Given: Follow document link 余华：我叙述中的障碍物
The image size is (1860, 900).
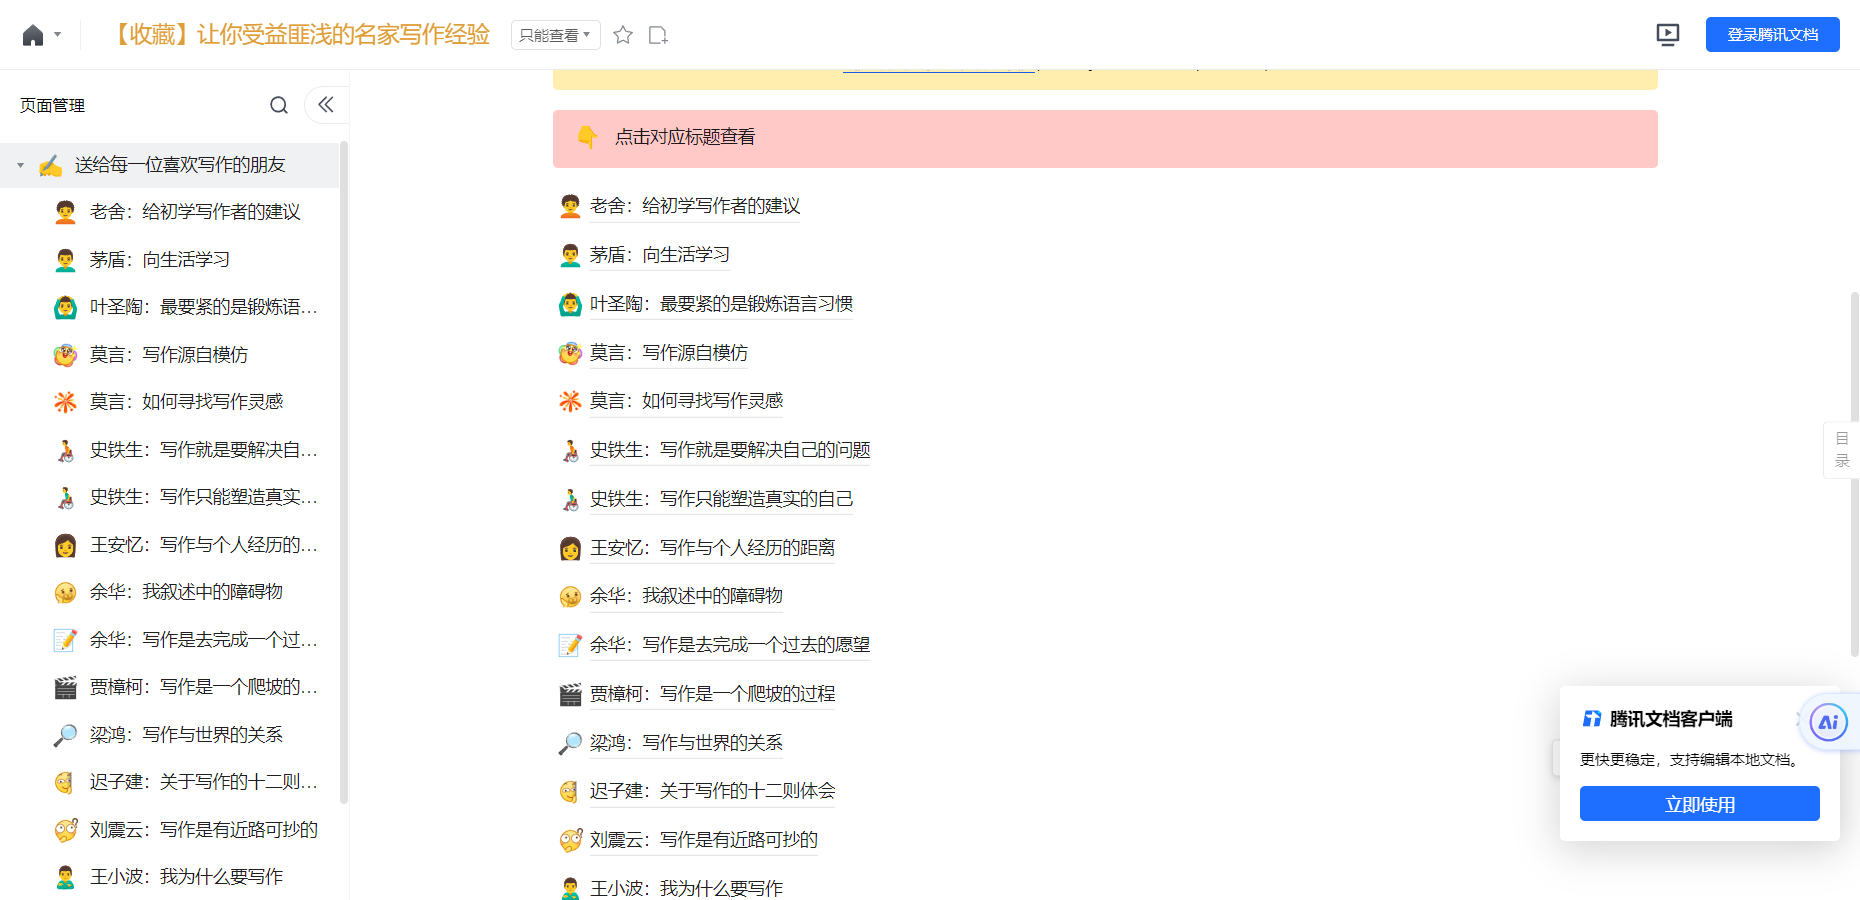Looking at the screenshot, I should [x=686, y=596].
